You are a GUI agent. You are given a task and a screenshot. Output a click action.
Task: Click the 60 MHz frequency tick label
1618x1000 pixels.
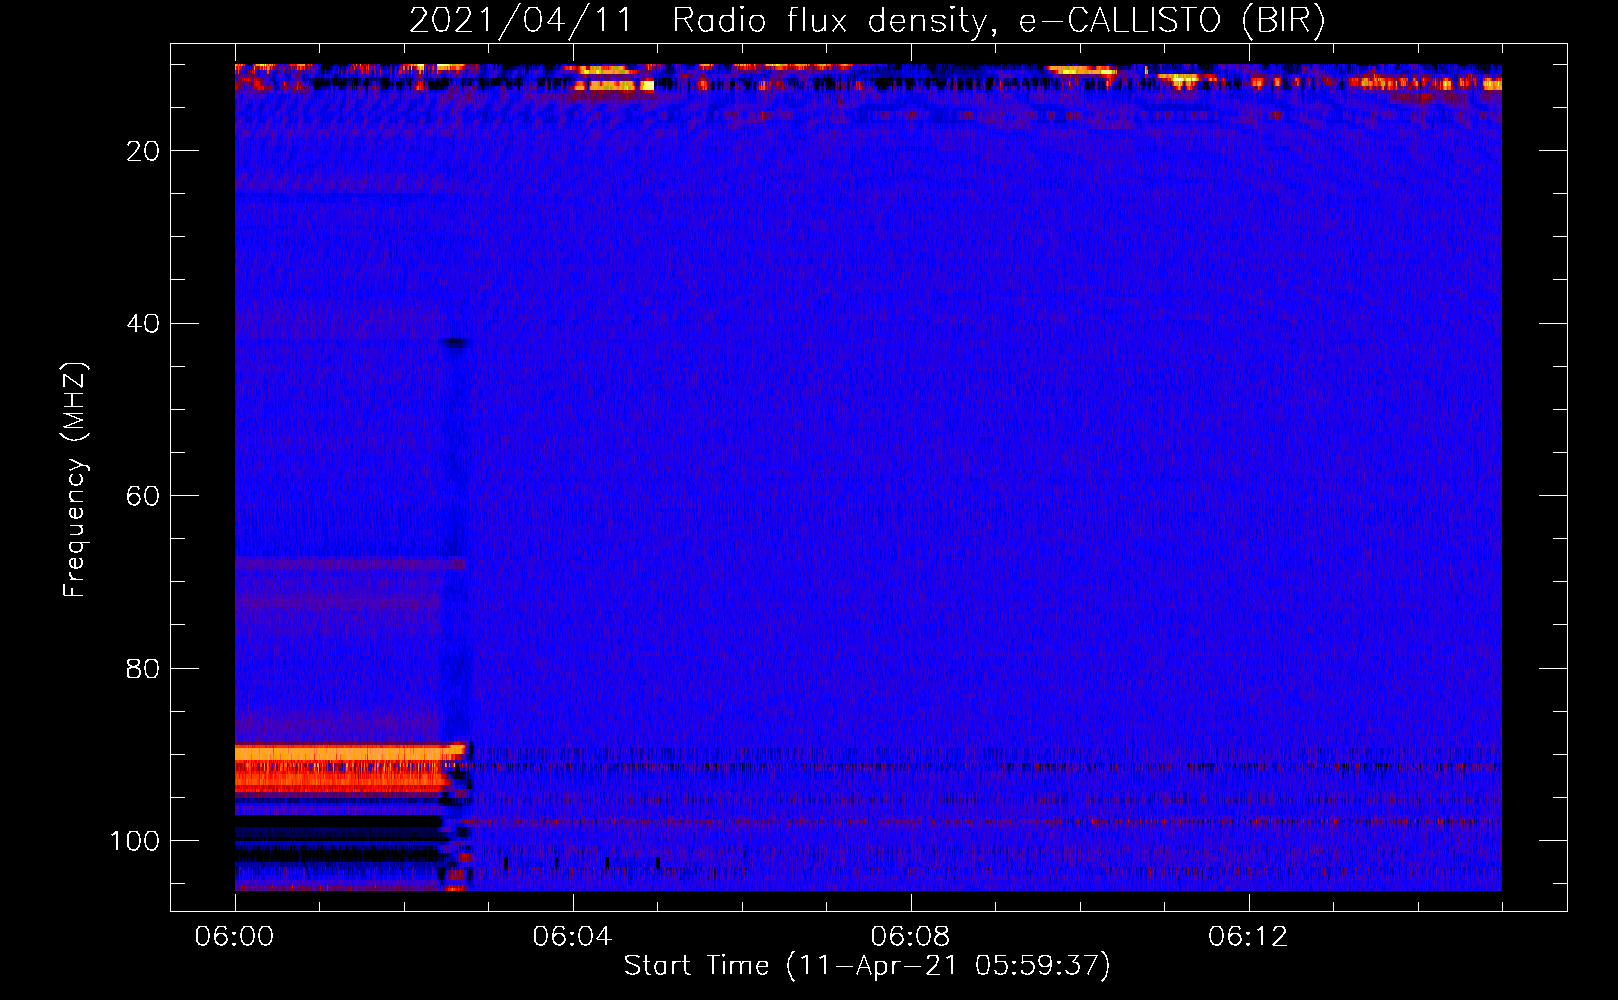tap(143, 496)
